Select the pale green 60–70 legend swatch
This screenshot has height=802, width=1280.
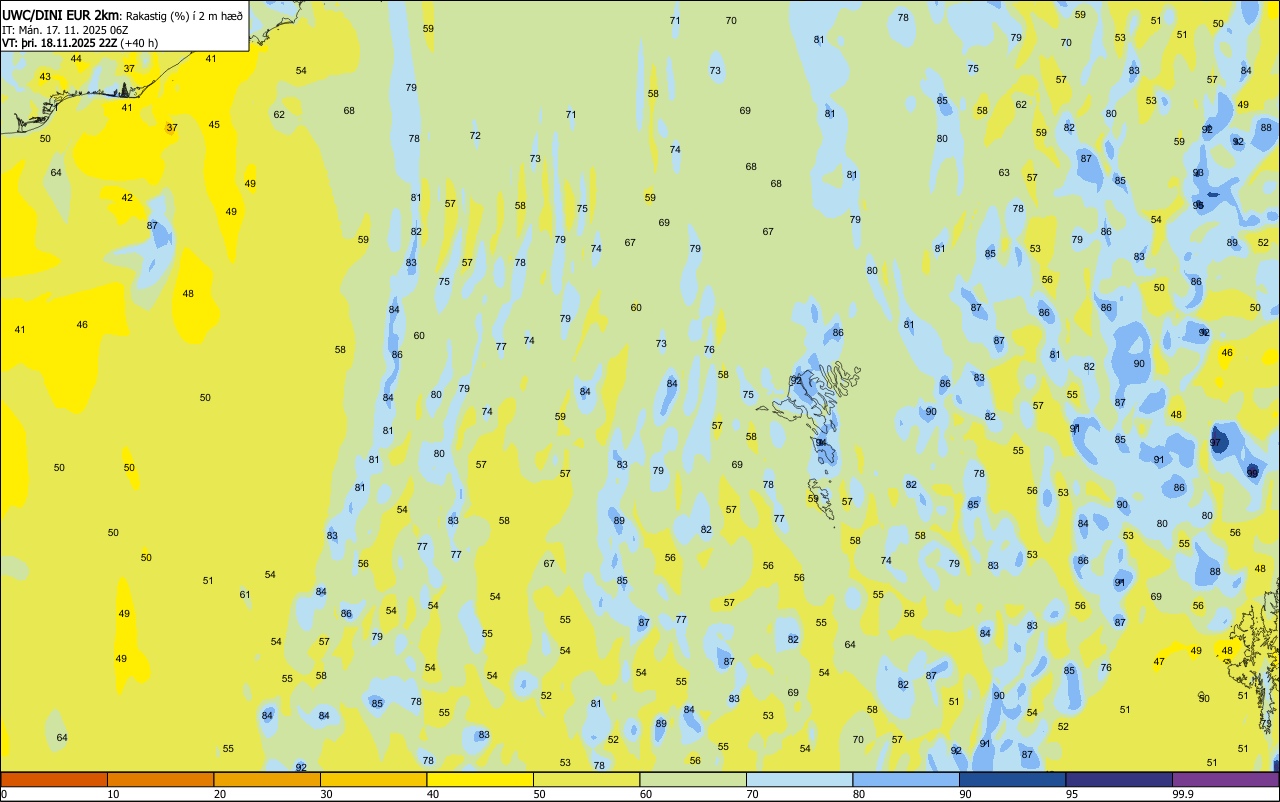[x=693, y=779]
